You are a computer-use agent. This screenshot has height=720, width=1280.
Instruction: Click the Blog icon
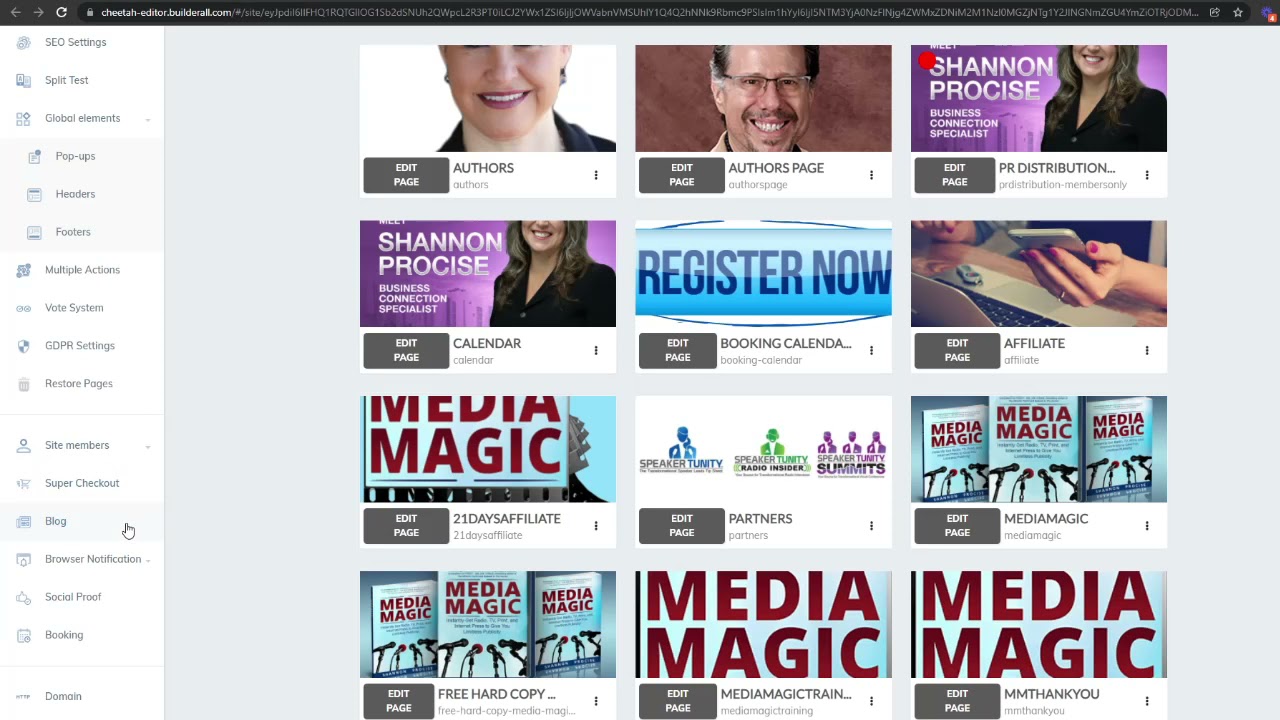[x=23, y=521]
